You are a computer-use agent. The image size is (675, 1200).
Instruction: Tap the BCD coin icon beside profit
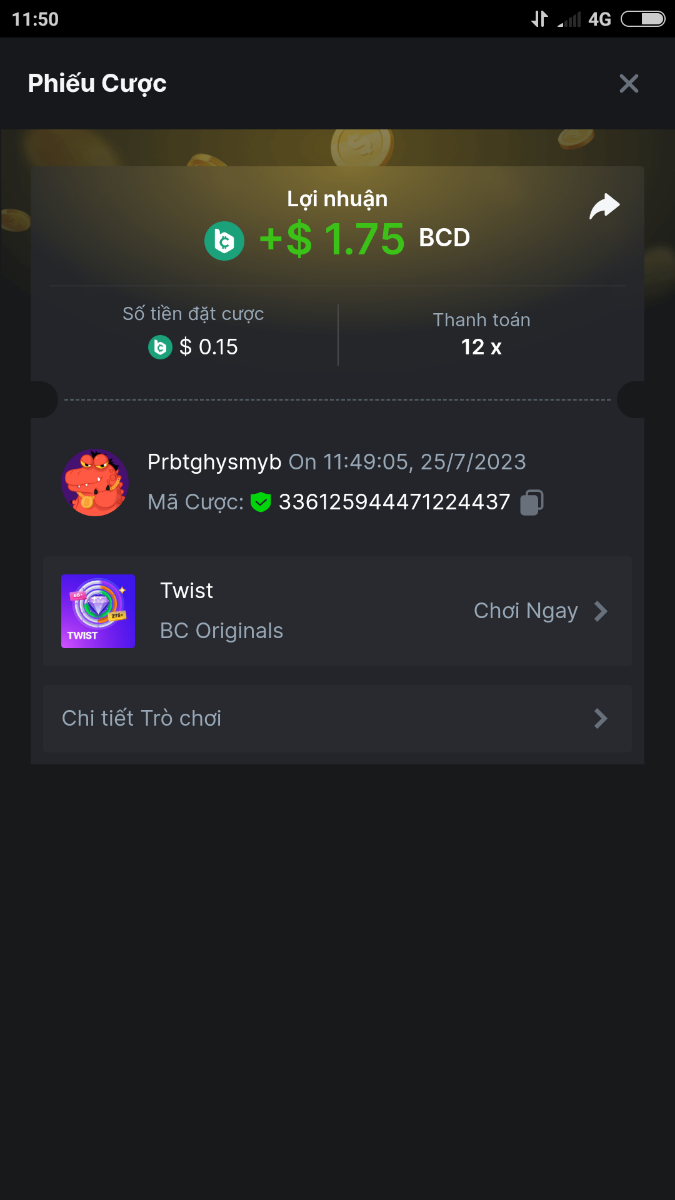tap(225, 240)
